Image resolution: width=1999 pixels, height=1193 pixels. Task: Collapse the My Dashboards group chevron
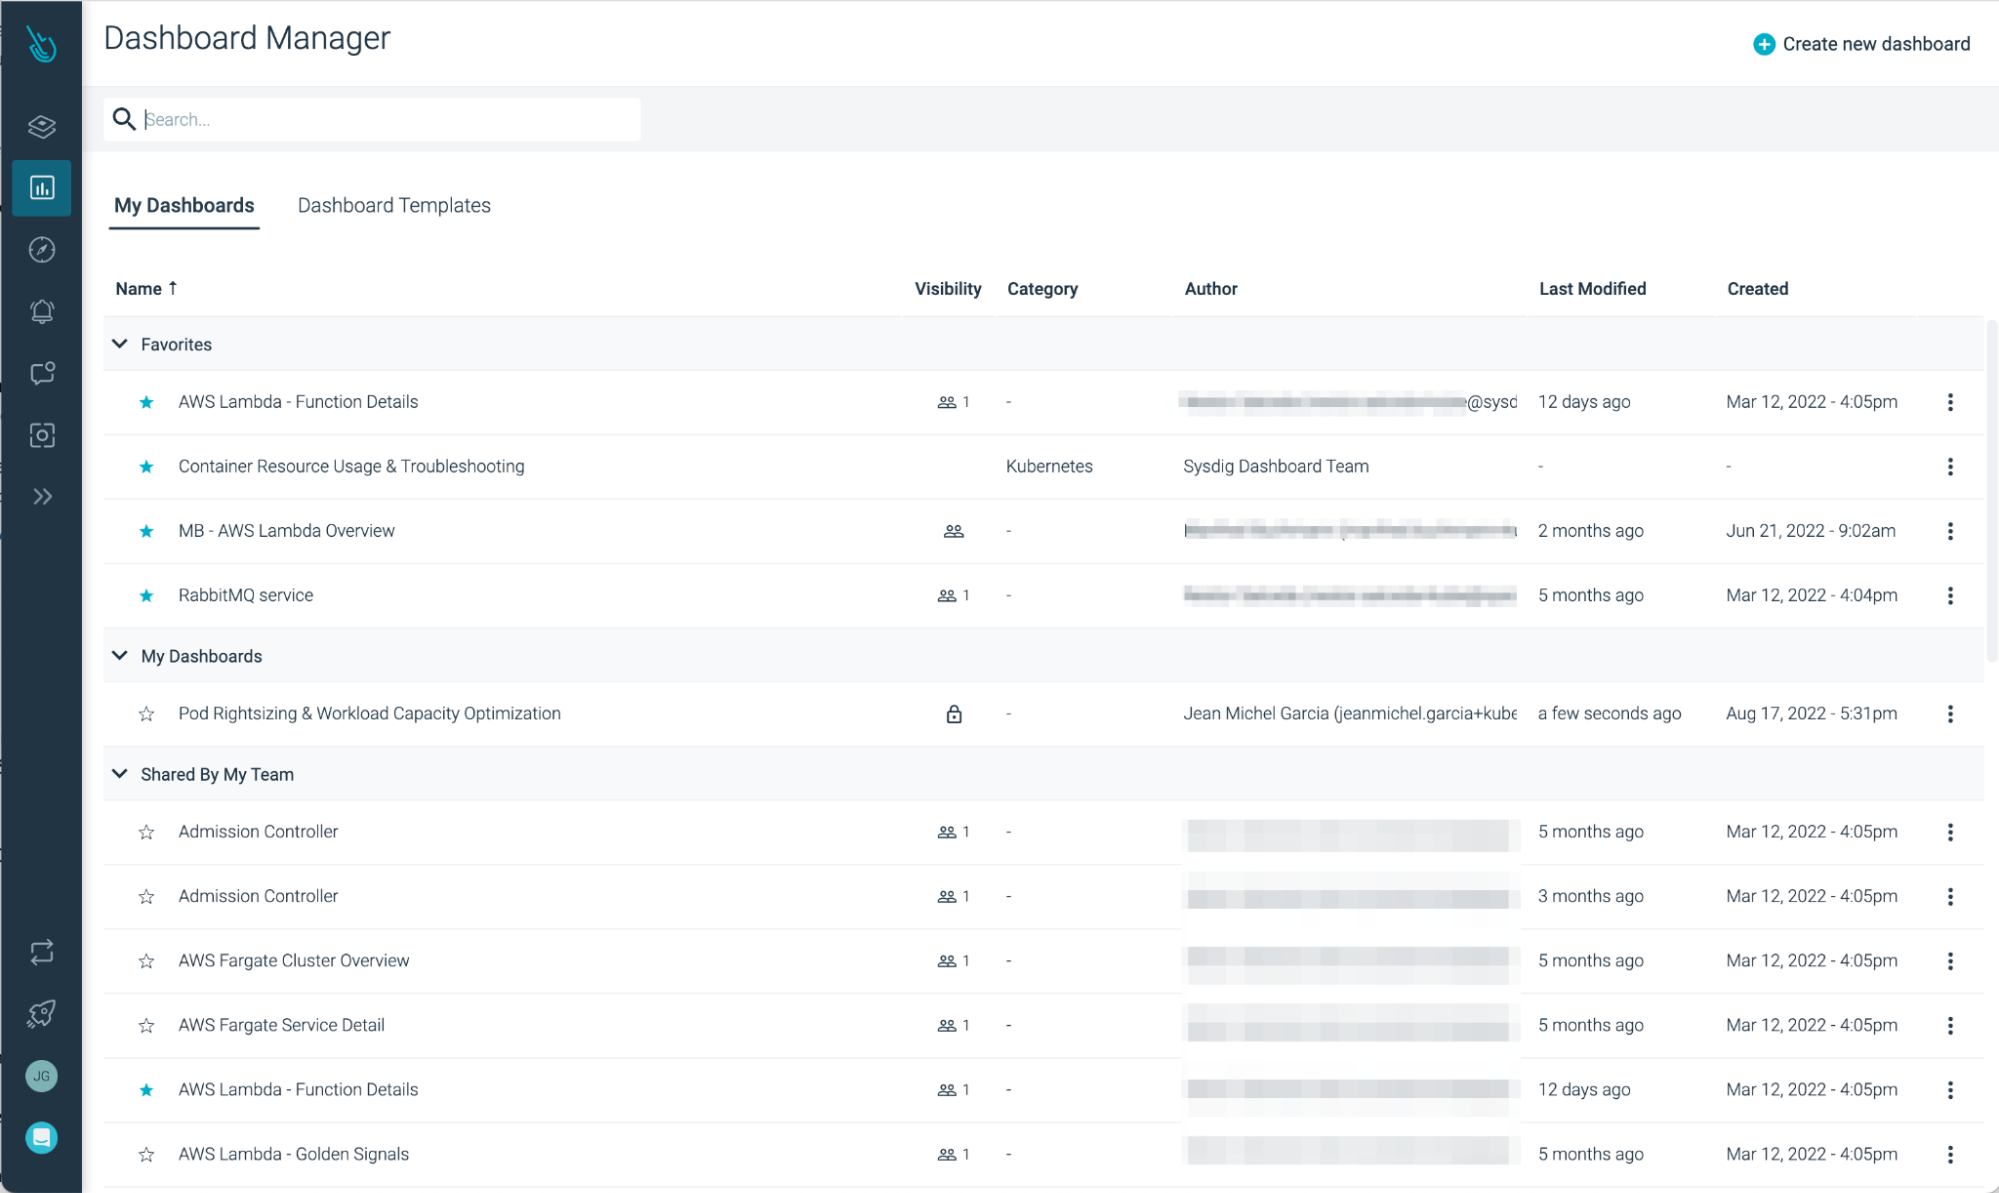click(x=120, y=656)
